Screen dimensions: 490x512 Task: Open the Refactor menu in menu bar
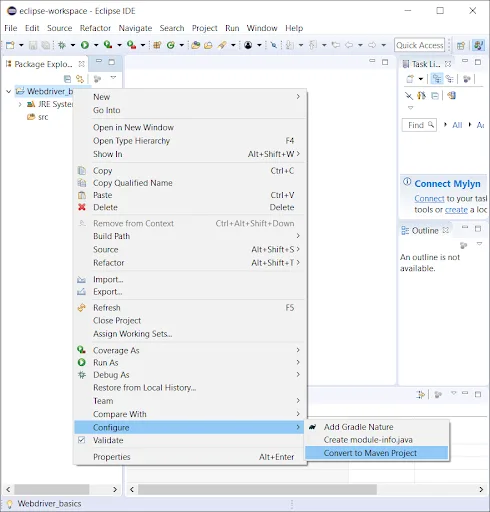pyautogui.click(x=95, y=28)
